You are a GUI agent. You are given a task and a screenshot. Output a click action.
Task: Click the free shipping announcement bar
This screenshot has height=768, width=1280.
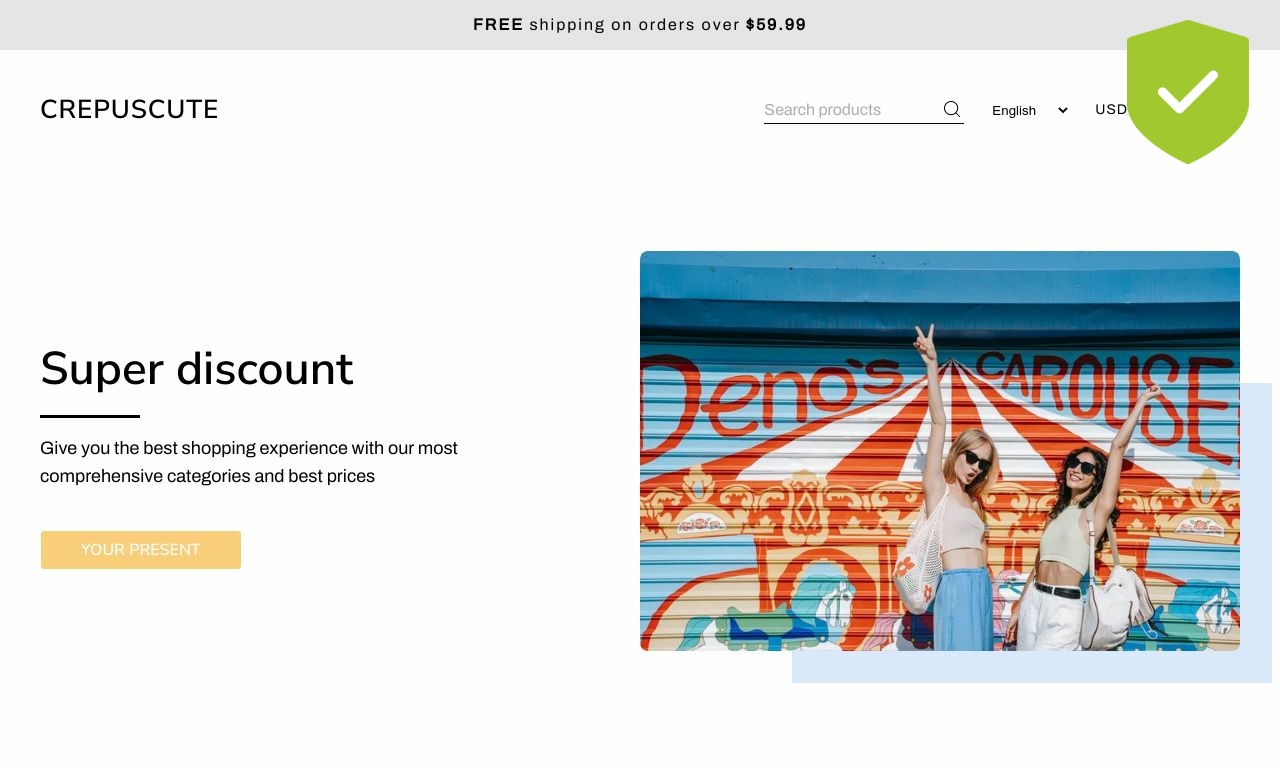(640, 25)
